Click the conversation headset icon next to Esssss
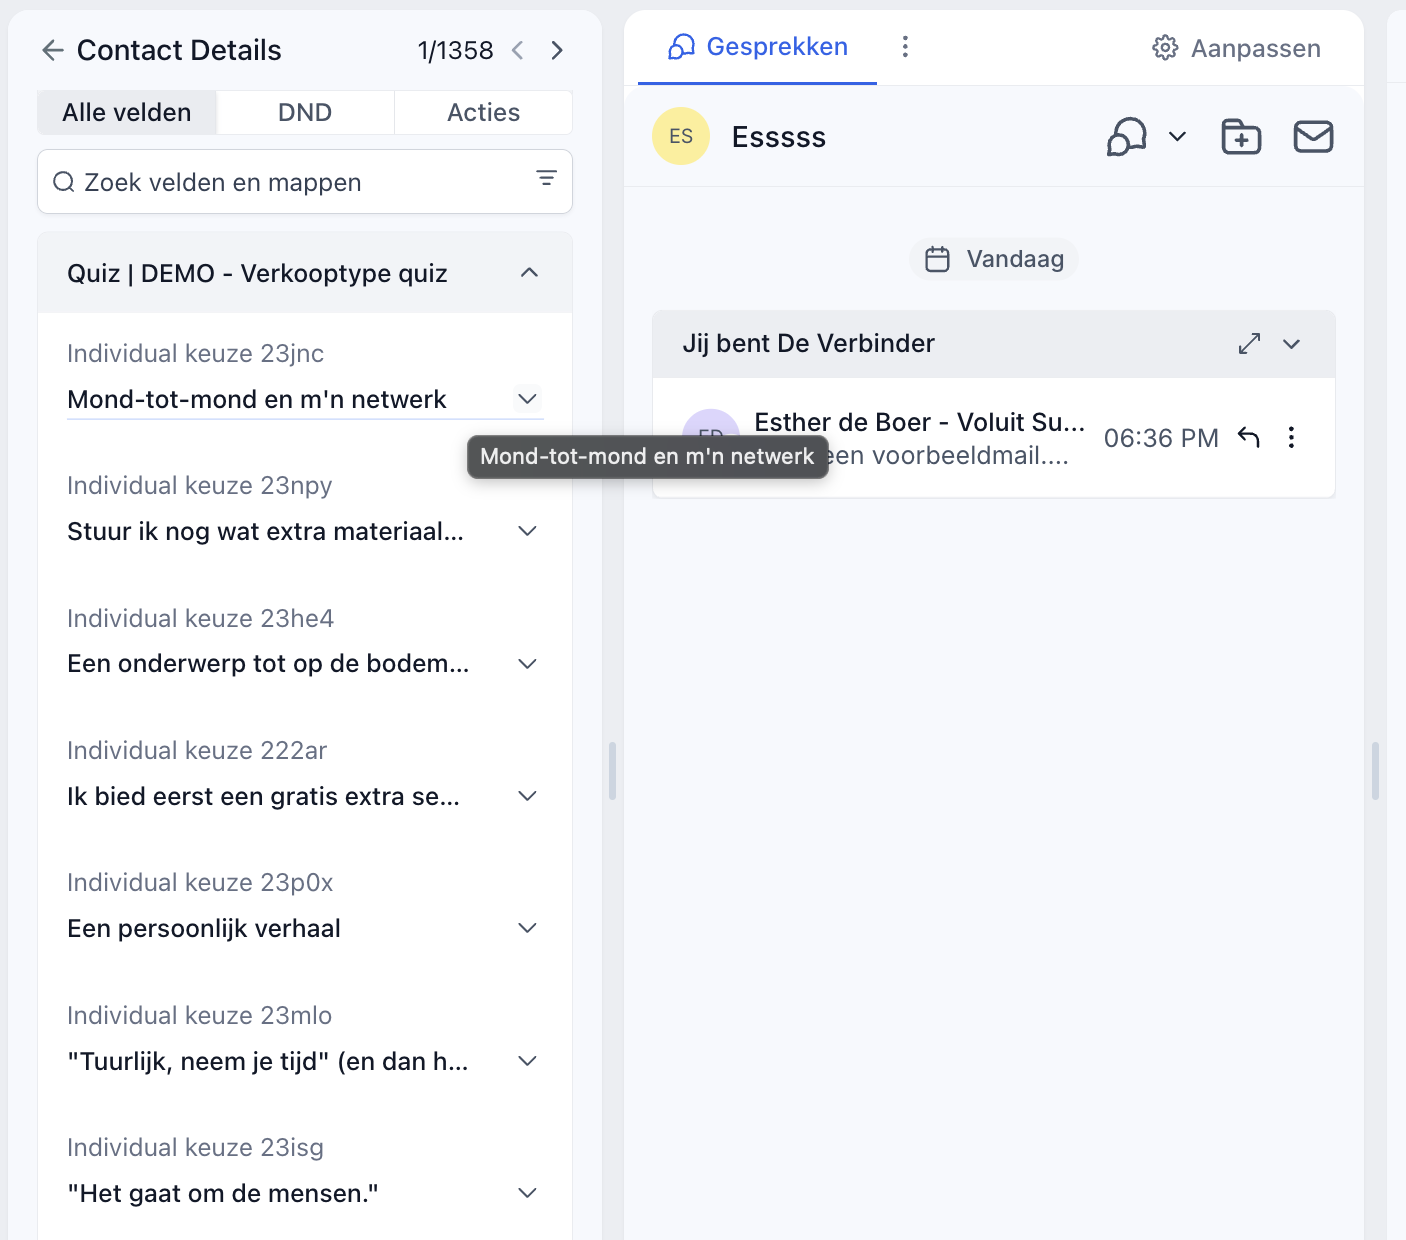This screenshot has height=1240, width=1406. (x=1126, y=137)
